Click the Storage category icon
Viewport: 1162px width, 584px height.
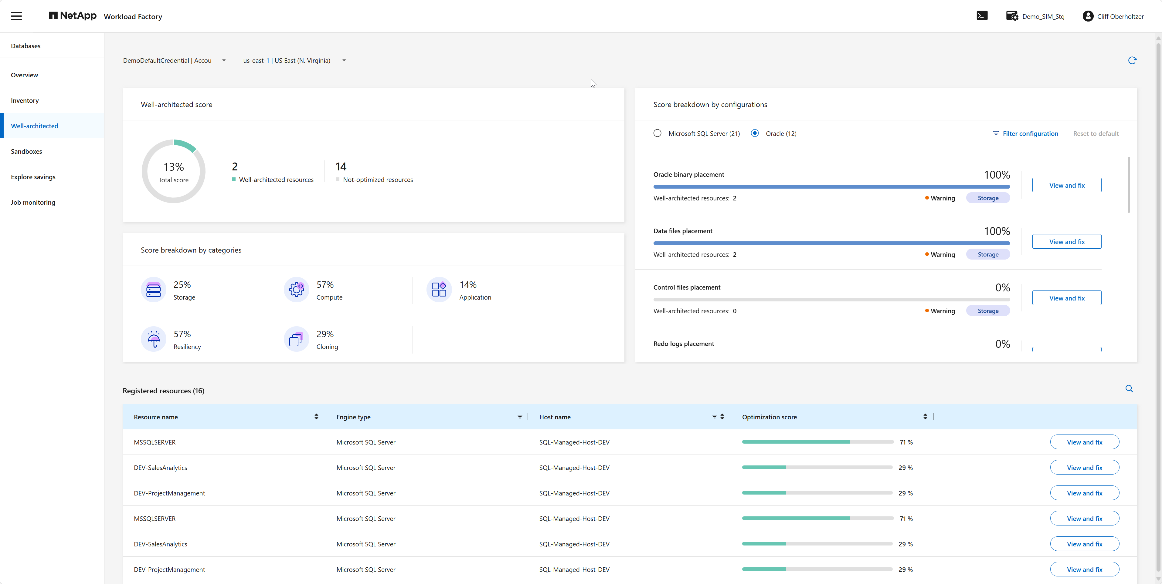coord(153,290)
